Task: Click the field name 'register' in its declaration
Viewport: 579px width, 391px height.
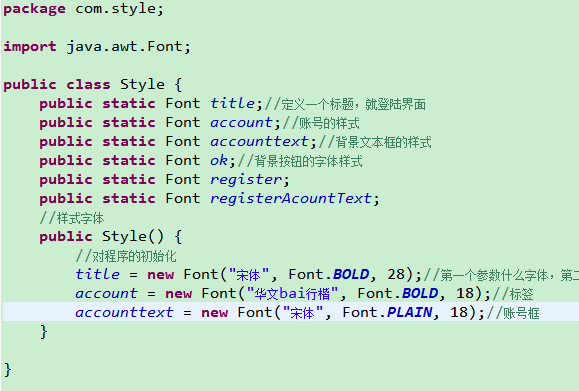Action: (x=246, y=179)
